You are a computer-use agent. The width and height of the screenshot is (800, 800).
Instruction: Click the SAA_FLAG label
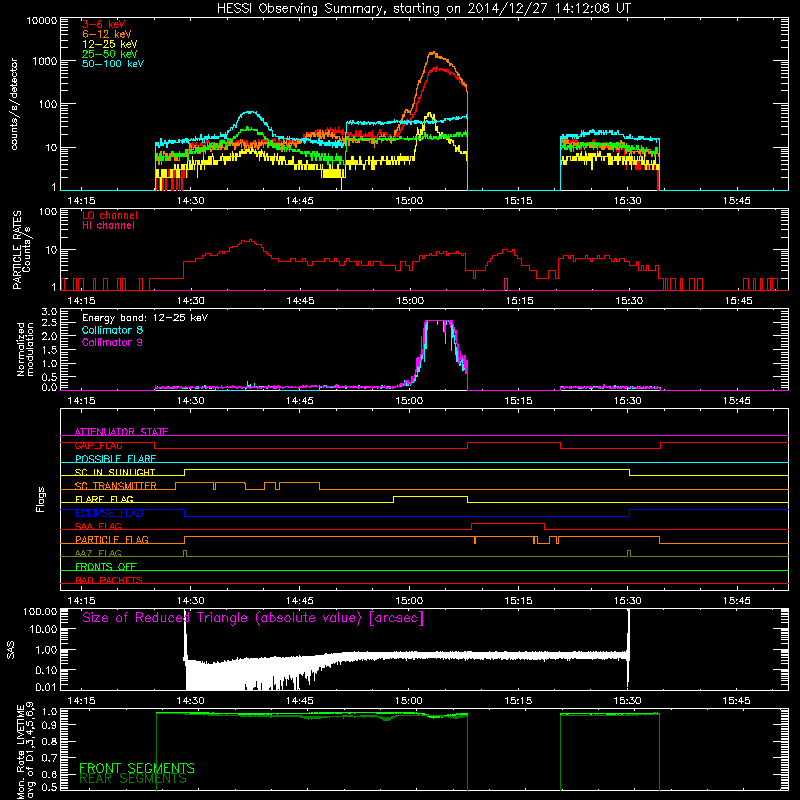point(98,526)
